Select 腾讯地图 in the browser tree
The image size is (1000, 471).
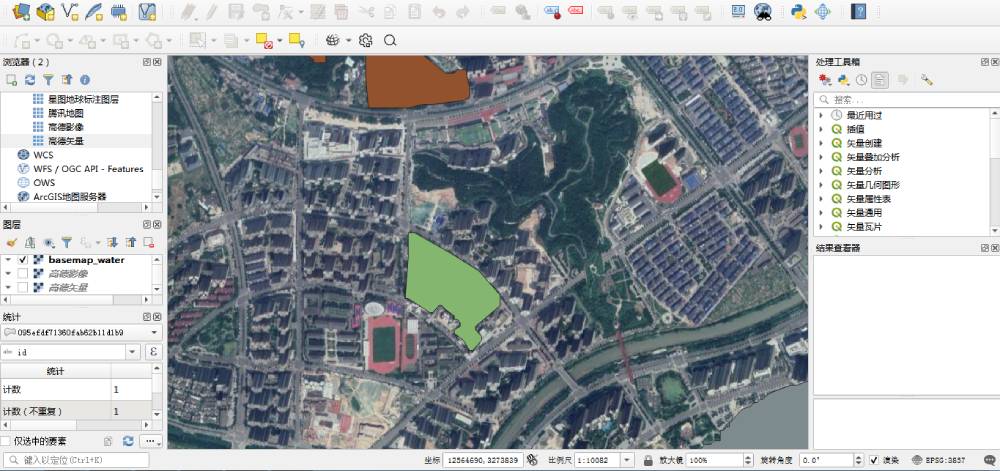tap(65, 113)
